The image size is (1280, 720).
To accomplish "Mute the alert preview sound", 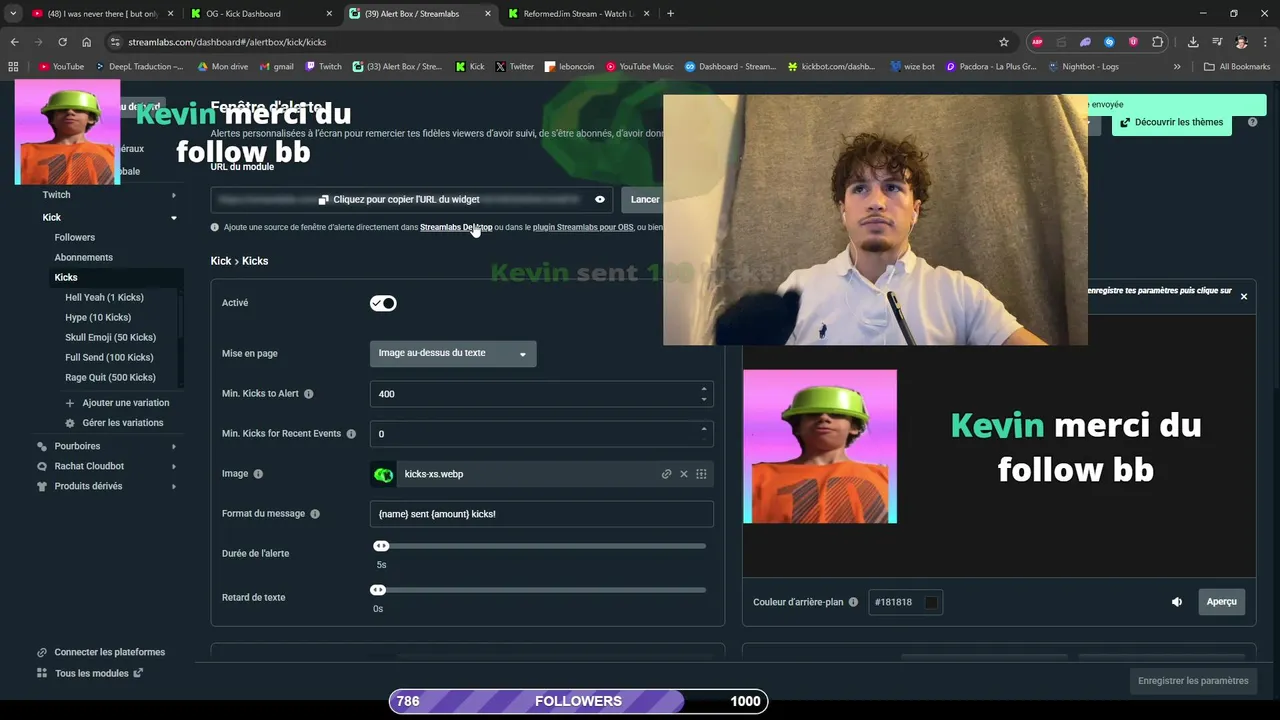I will pos(1177,602).
